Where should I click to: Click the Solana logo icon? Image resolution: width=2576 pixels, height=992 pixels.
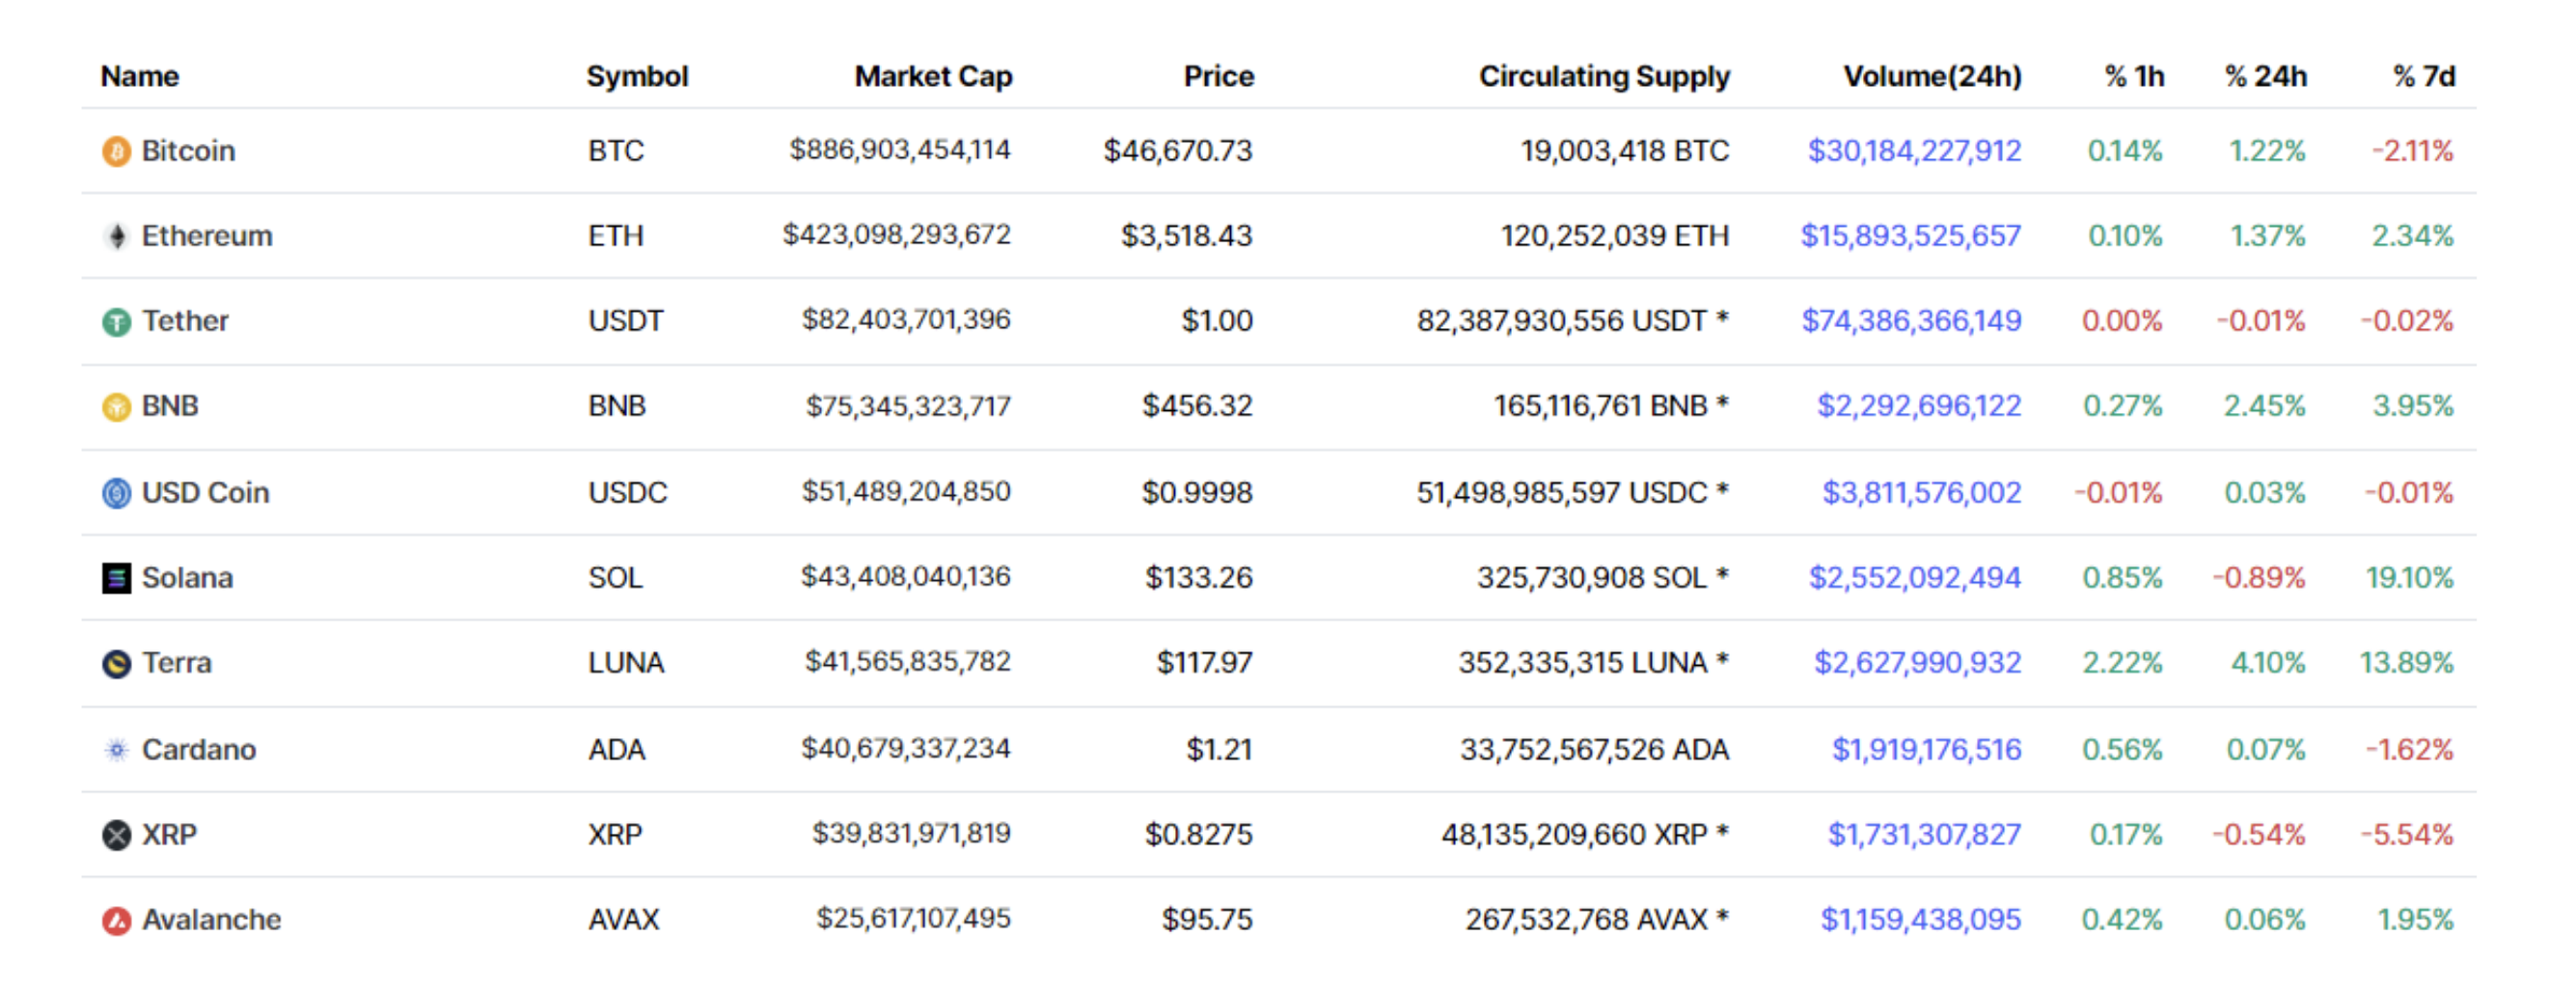pyautogui.click(x=116, y=578)
